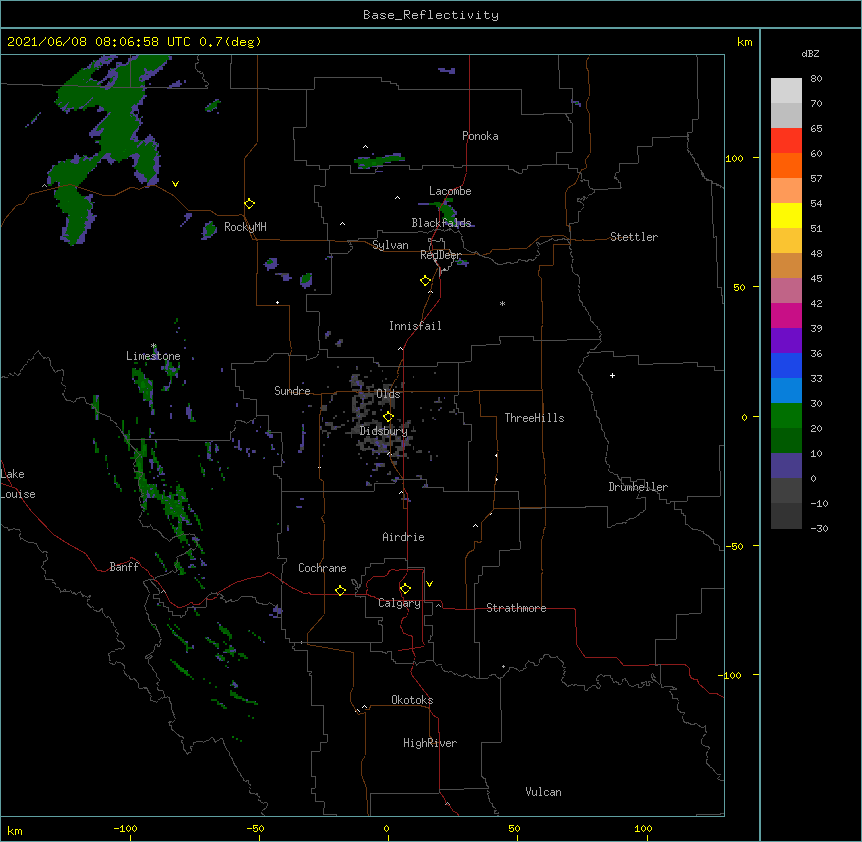862x842 pixels.
Task: Click the Lake Louise label
Action: click(17, 484)
